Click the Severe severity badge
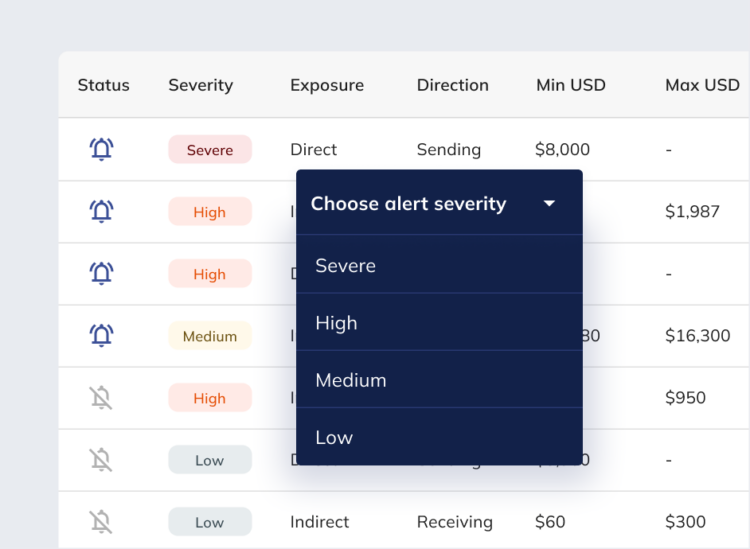The image size is (750, 549). [210, 150]
